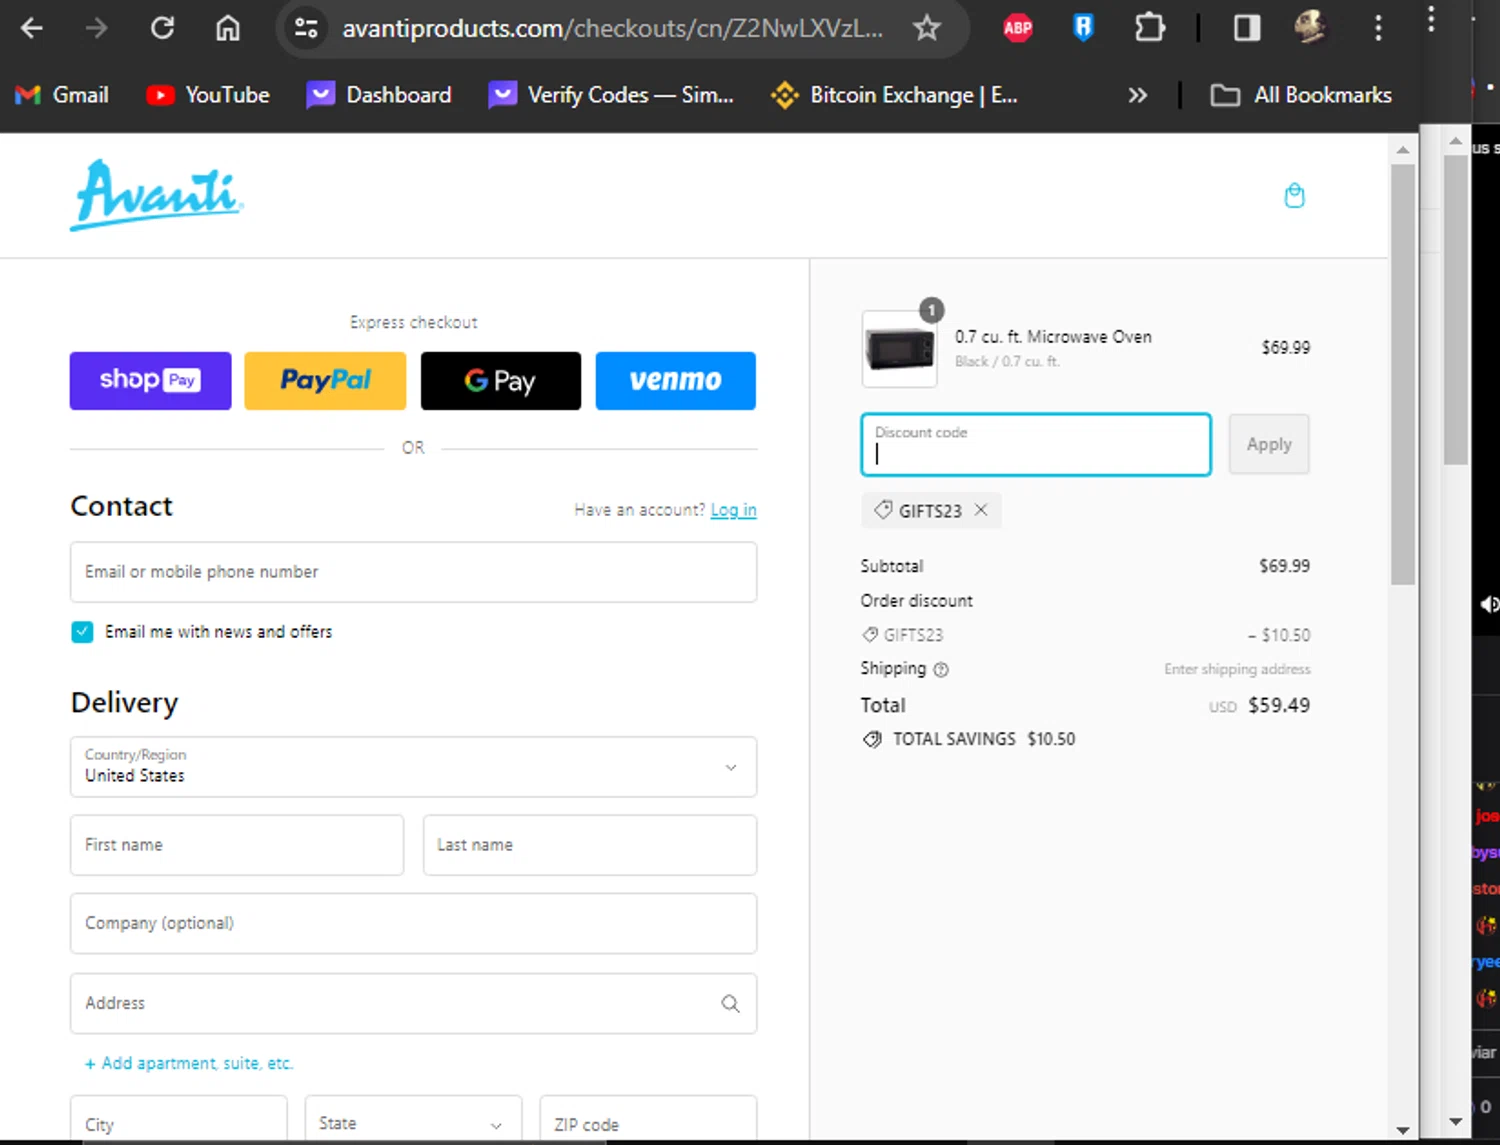Click the Last name field
Viewport: 1500px width, 1145px height.
click(590, 845)
